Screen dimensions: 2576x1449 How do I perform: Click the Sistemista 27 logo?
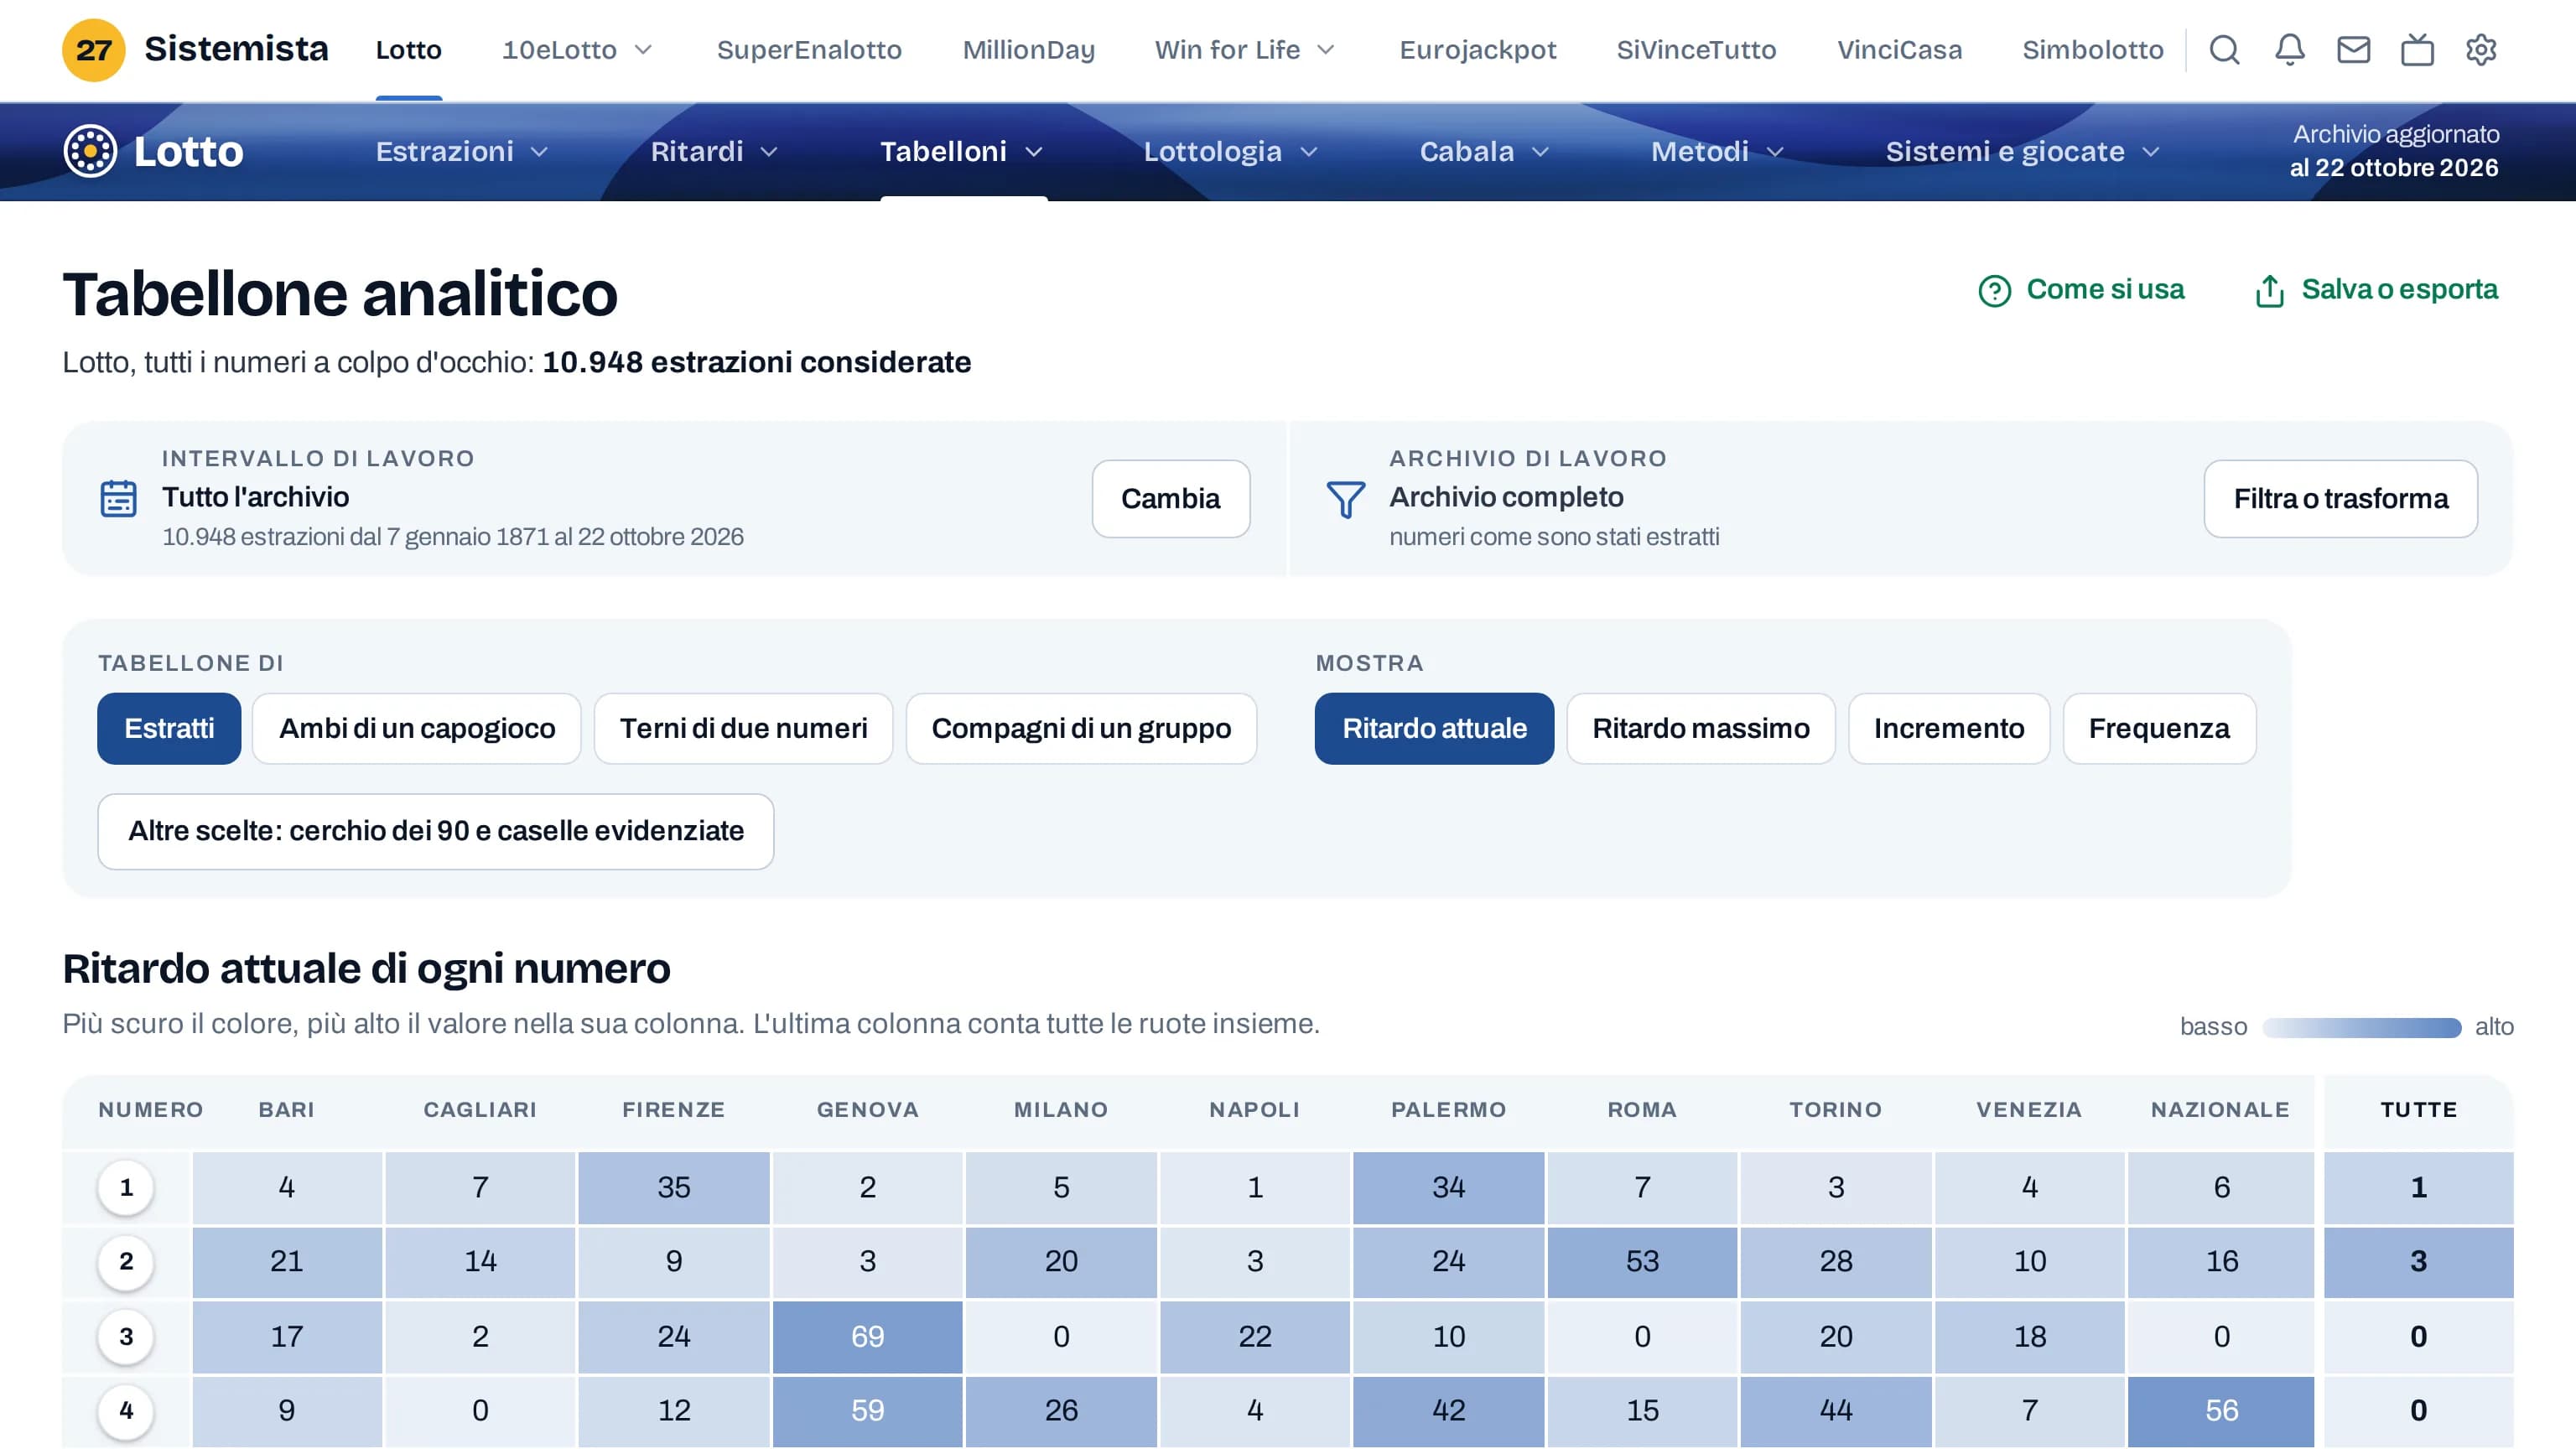[x=195, y=49]
